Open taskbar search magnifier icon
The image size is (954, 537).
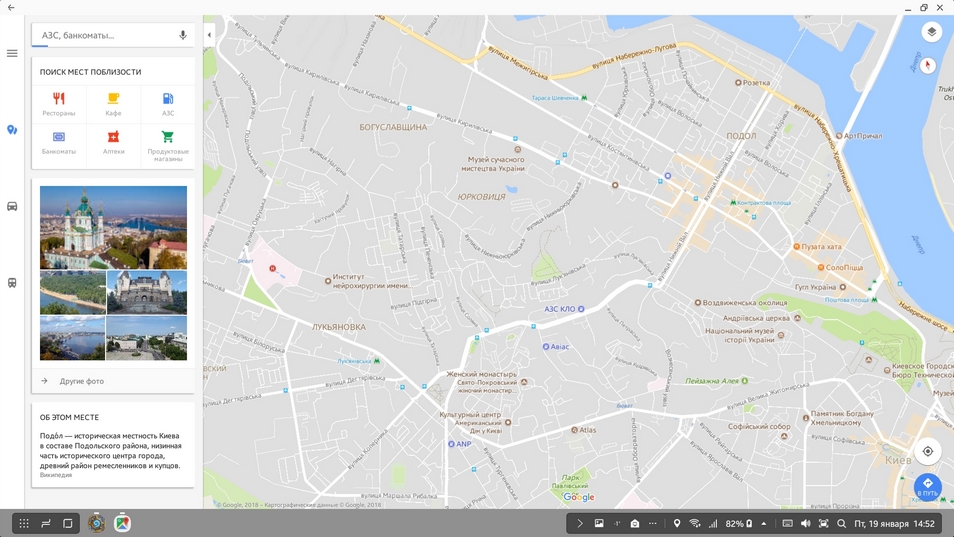841,524
